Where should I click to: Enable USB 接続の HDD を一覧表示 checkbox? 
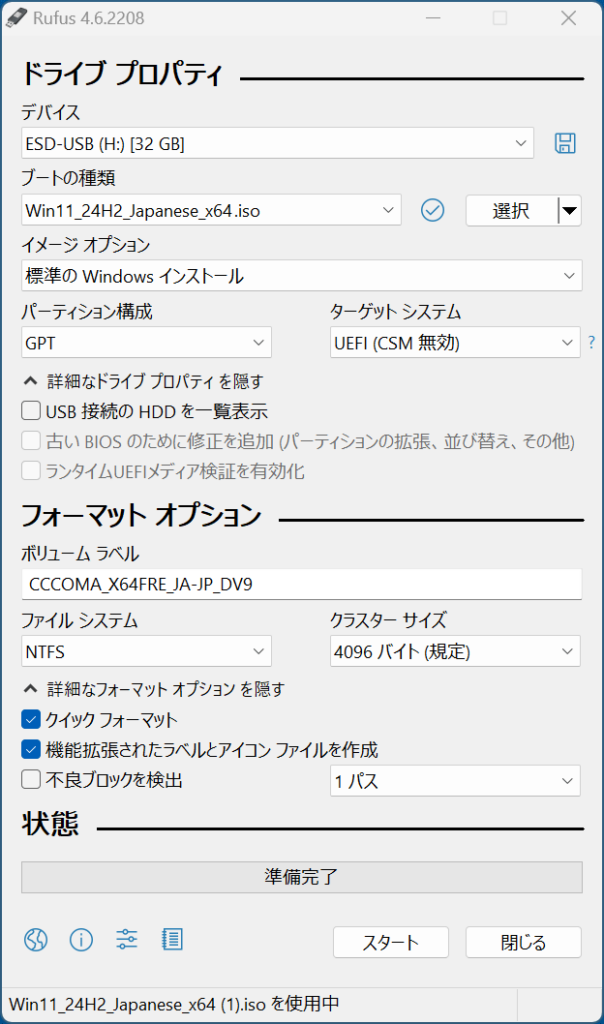pos(31,411)
